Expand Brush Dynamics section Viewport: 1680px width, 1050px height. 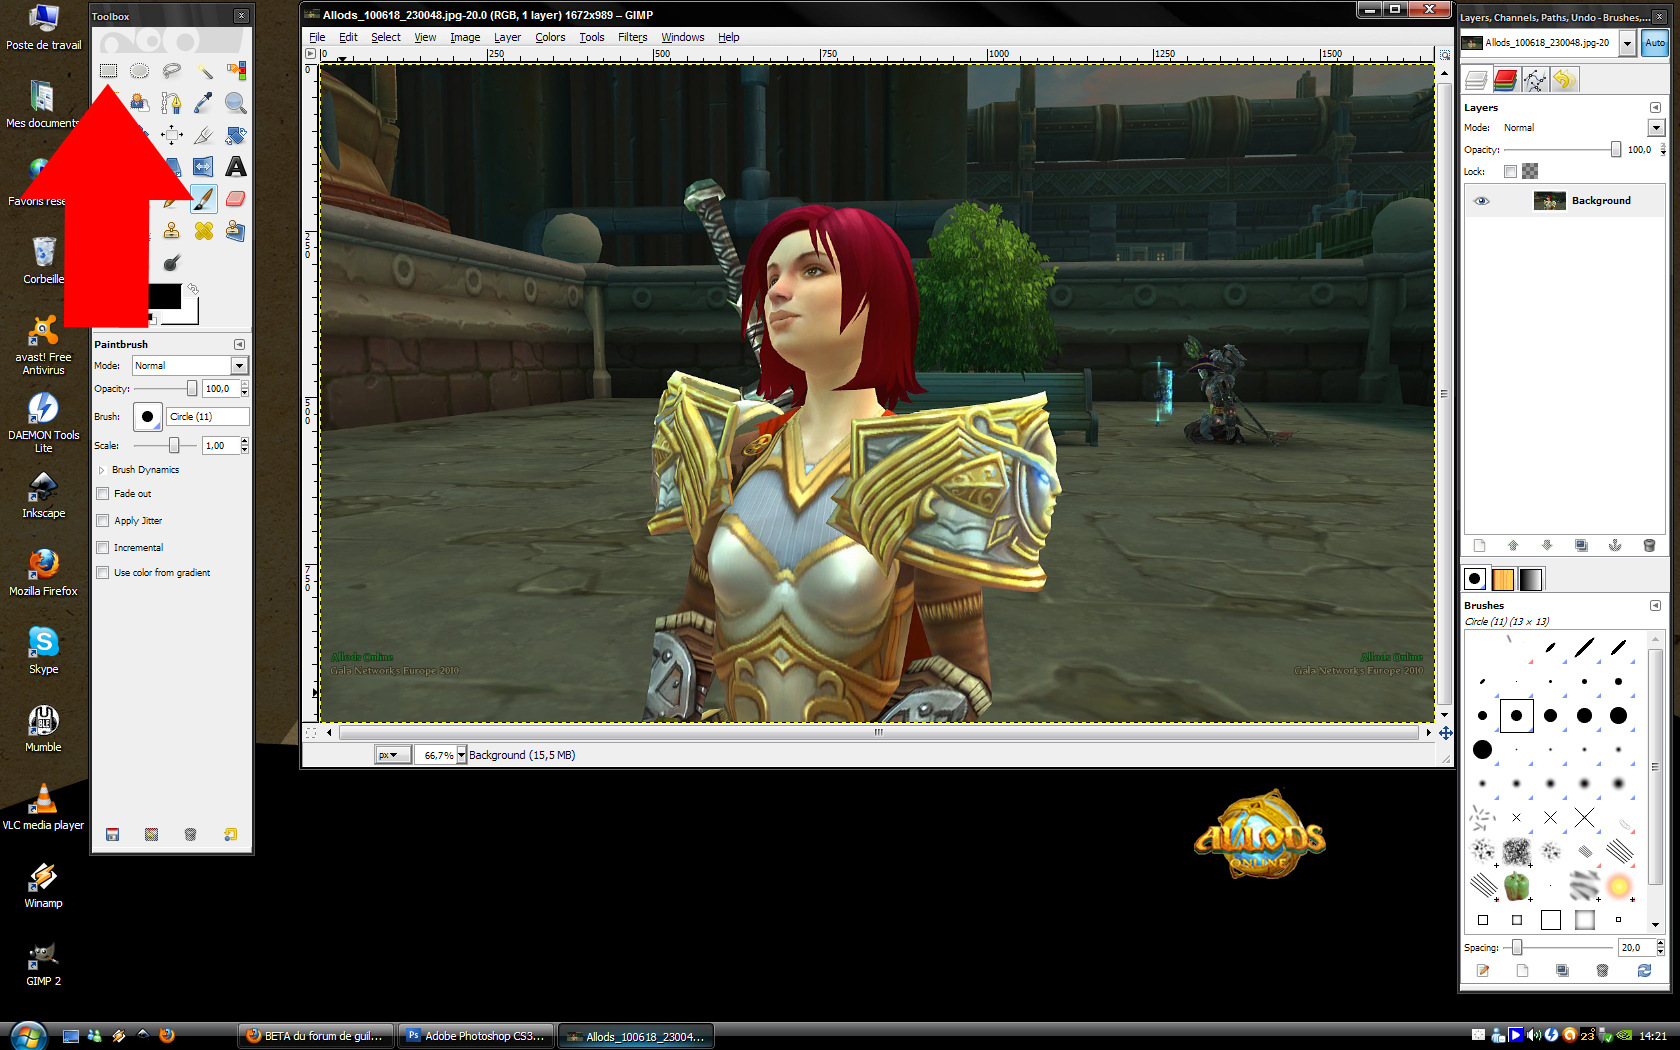coord(101,470)
